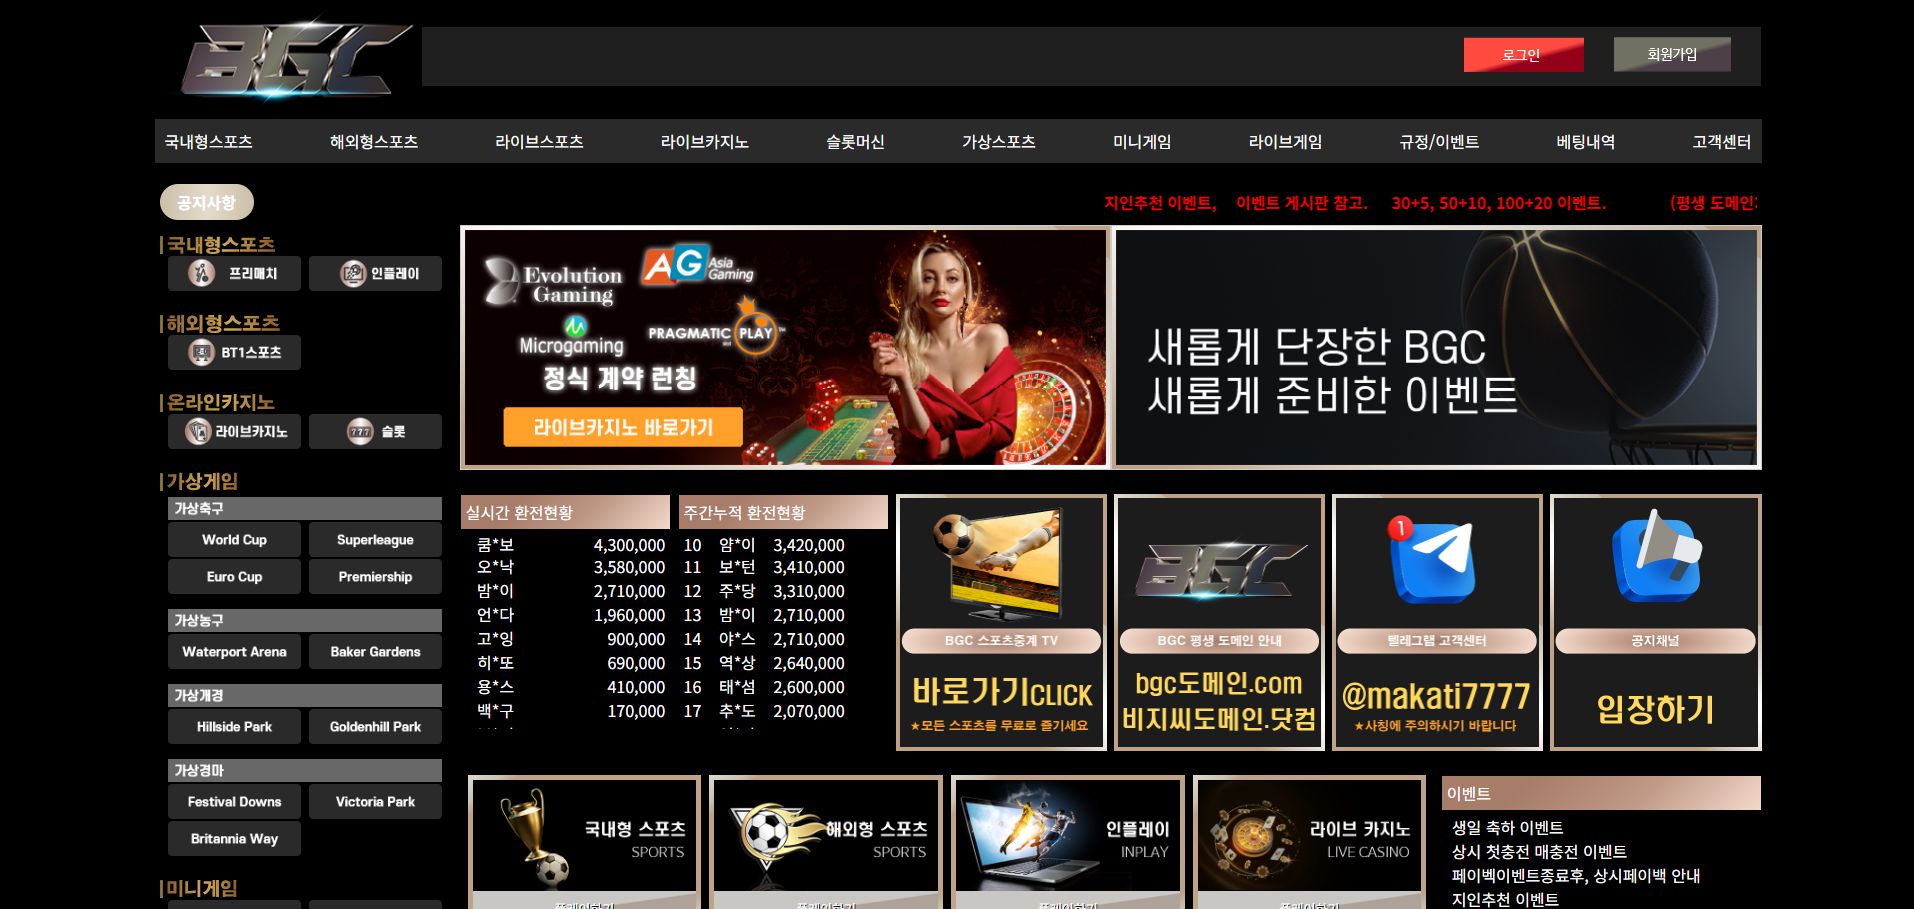This screenshot has width=1914, height=909.
Task: Click the megaphone notice channel icon
Action: pyautogui.click(x=1655, y=558)
